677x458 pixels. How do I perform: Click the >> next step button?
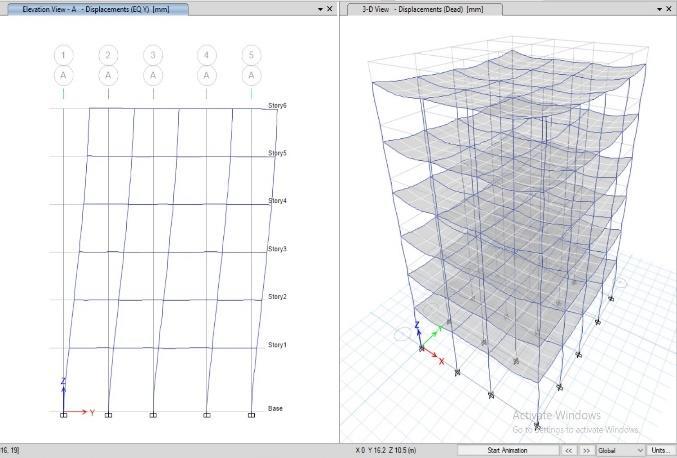point(586,450)
